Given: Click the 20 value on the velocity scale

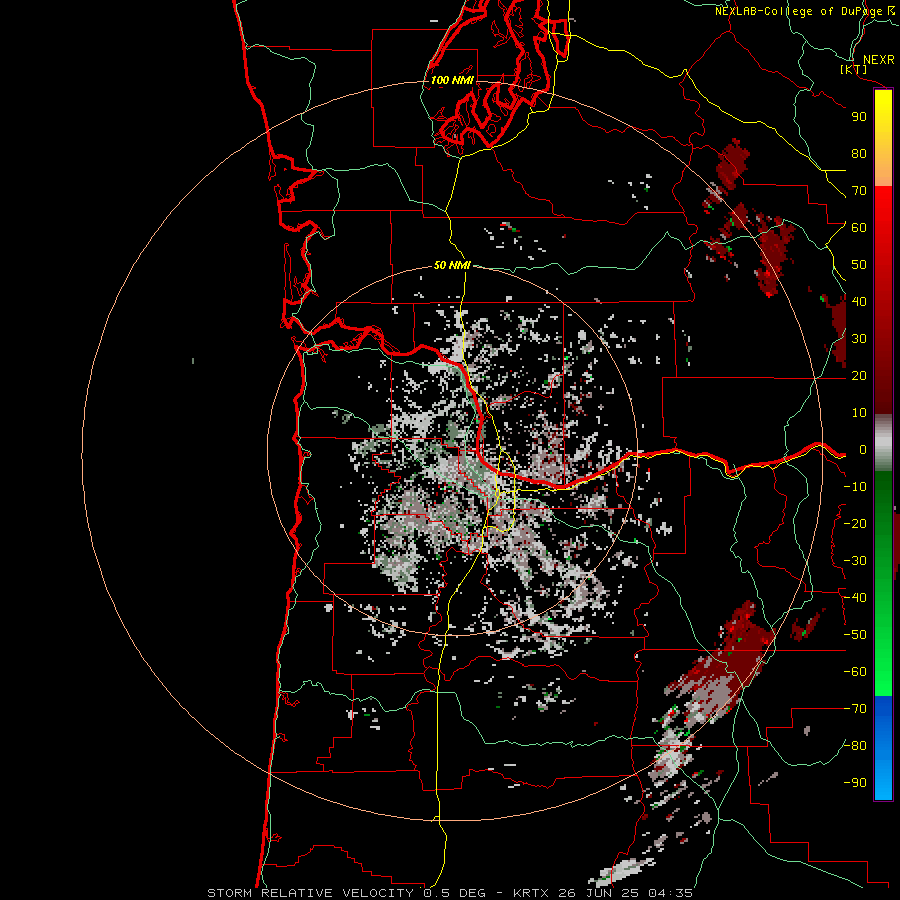Looking at the screenshot, I should (x=859, y=376).
